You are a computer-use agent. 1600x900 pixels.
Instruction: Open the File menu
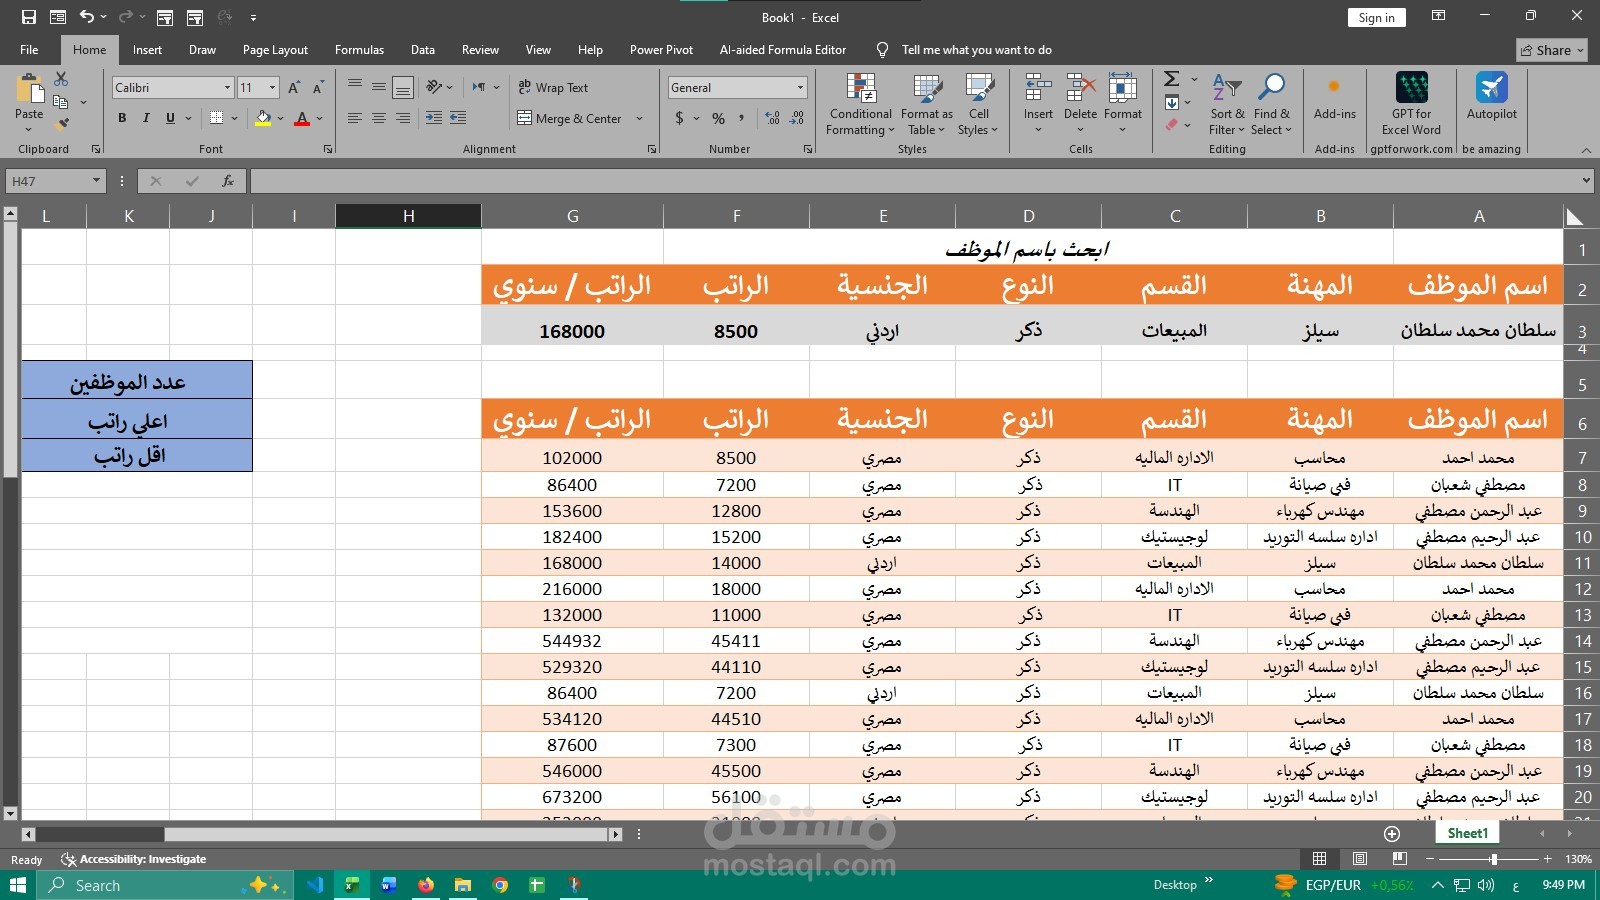pyautogui.click(x=29, y=50)
